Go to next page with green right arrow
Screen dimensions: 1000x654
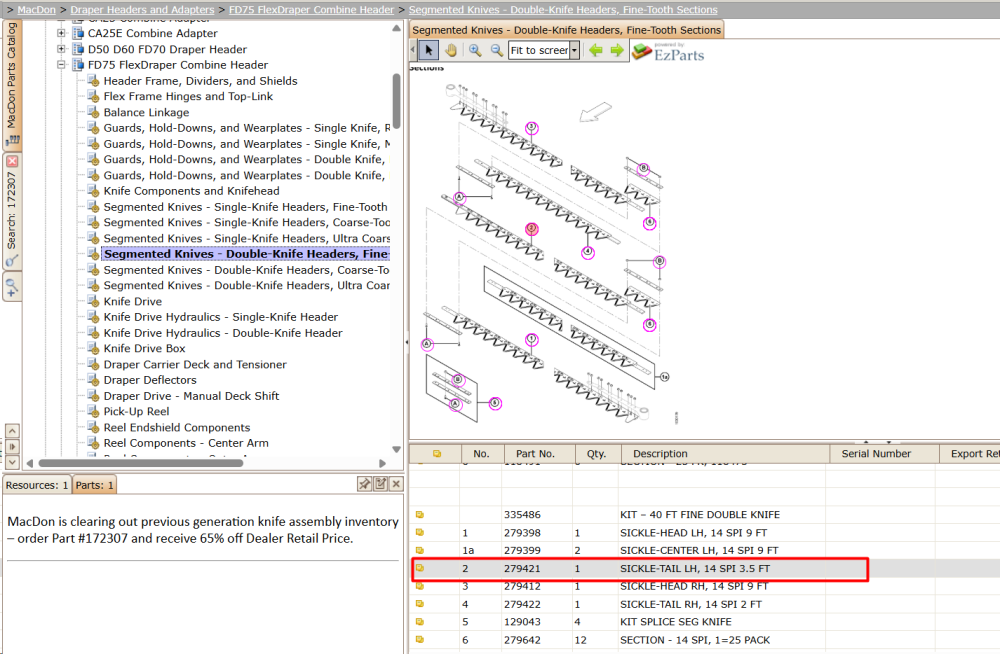(x=617, y=50)
